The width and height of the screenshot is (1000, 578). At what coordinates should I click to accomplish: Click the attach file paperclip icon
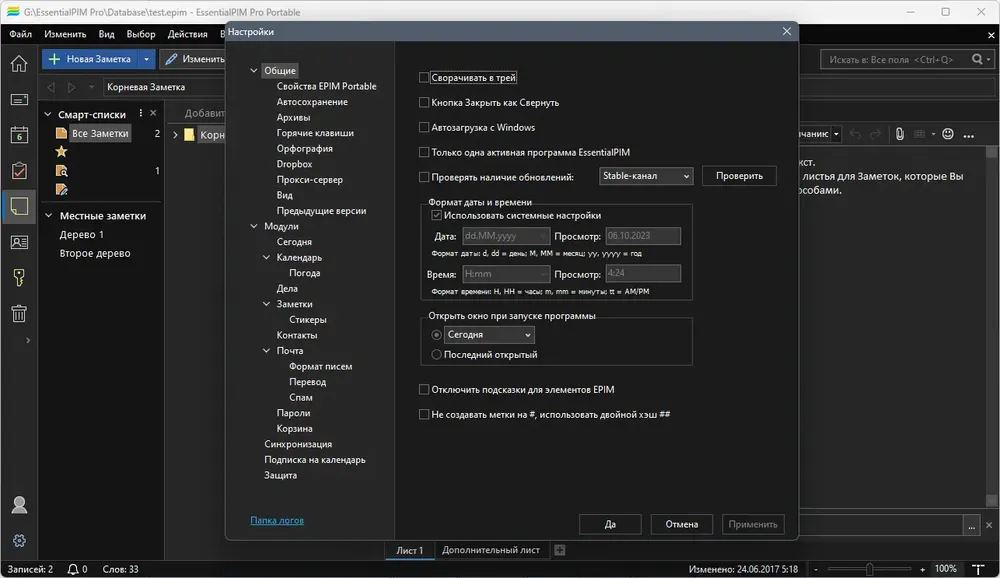click(899, 134)
